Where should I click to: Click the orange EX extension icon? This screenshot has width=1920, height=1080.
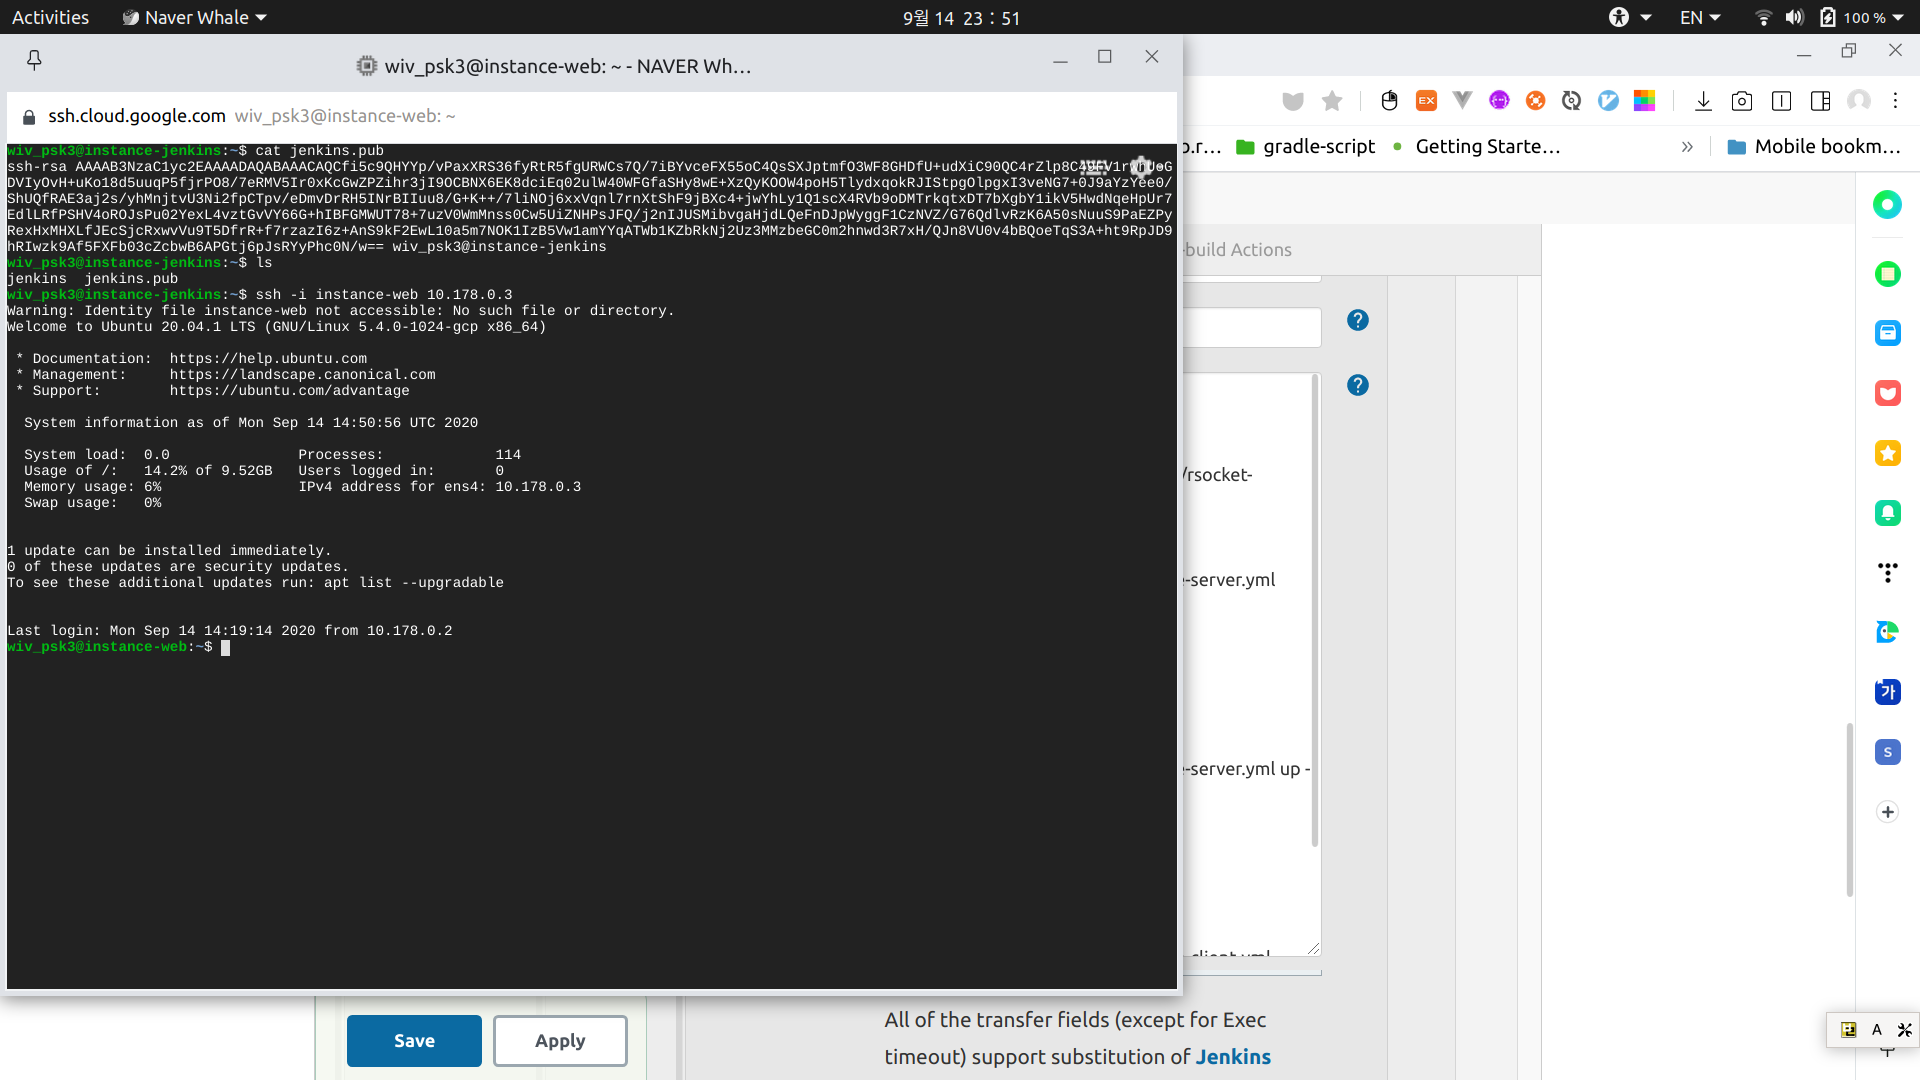tap(1426, 101)
